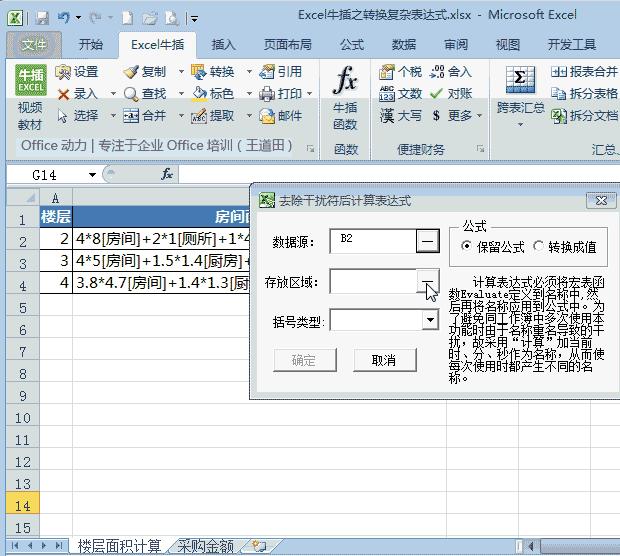
Task: Switch to the 公式 ribbon tab
Action: pyautogui.click(x=352, y=45)
